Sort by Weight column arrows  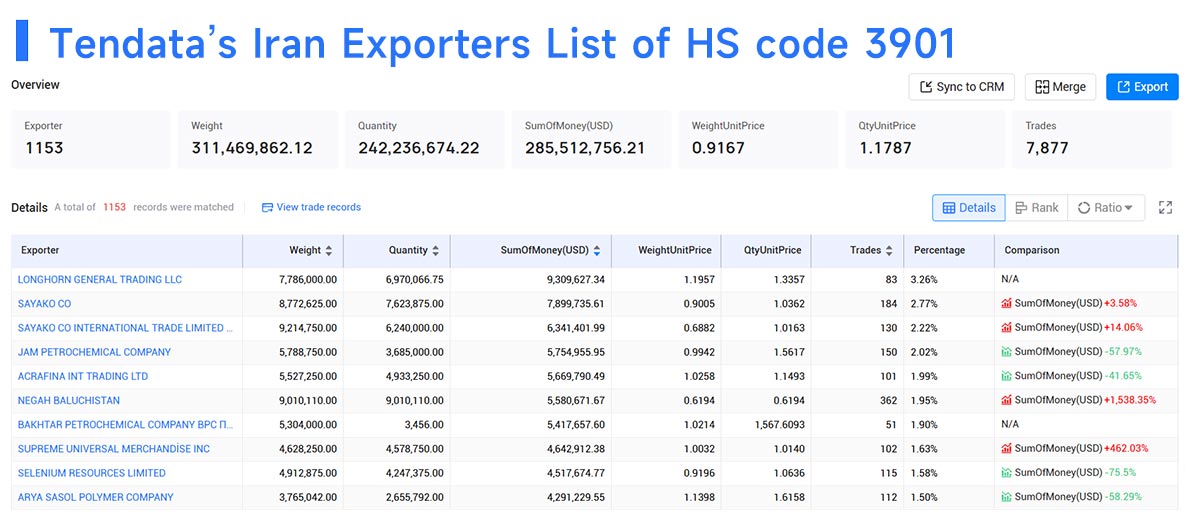click(x=329, y=250)
